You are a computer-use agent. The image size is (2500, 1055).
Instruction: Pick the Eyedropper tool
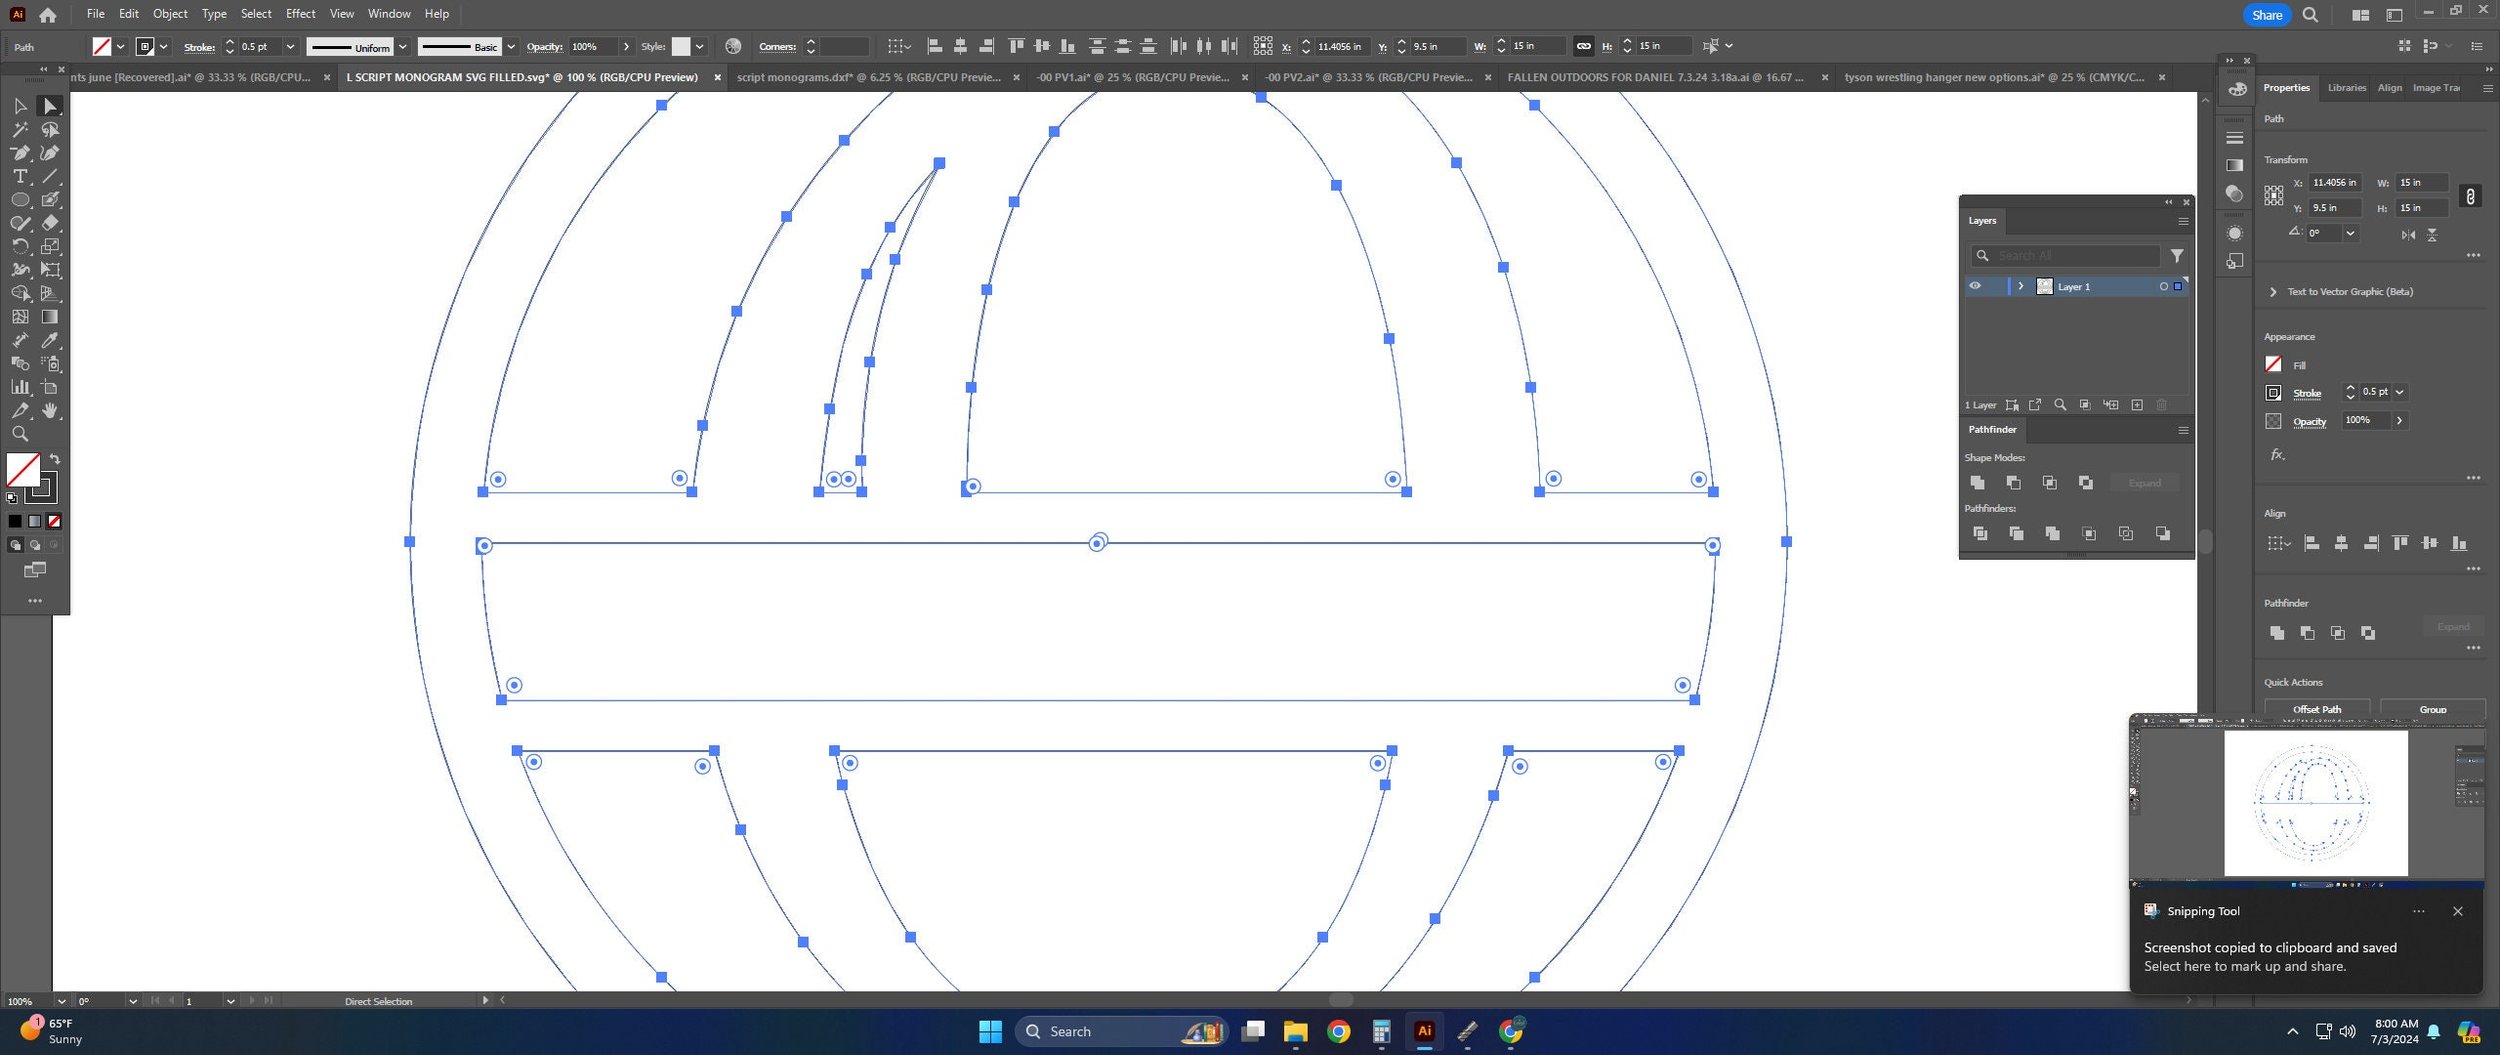pos(50,340)
